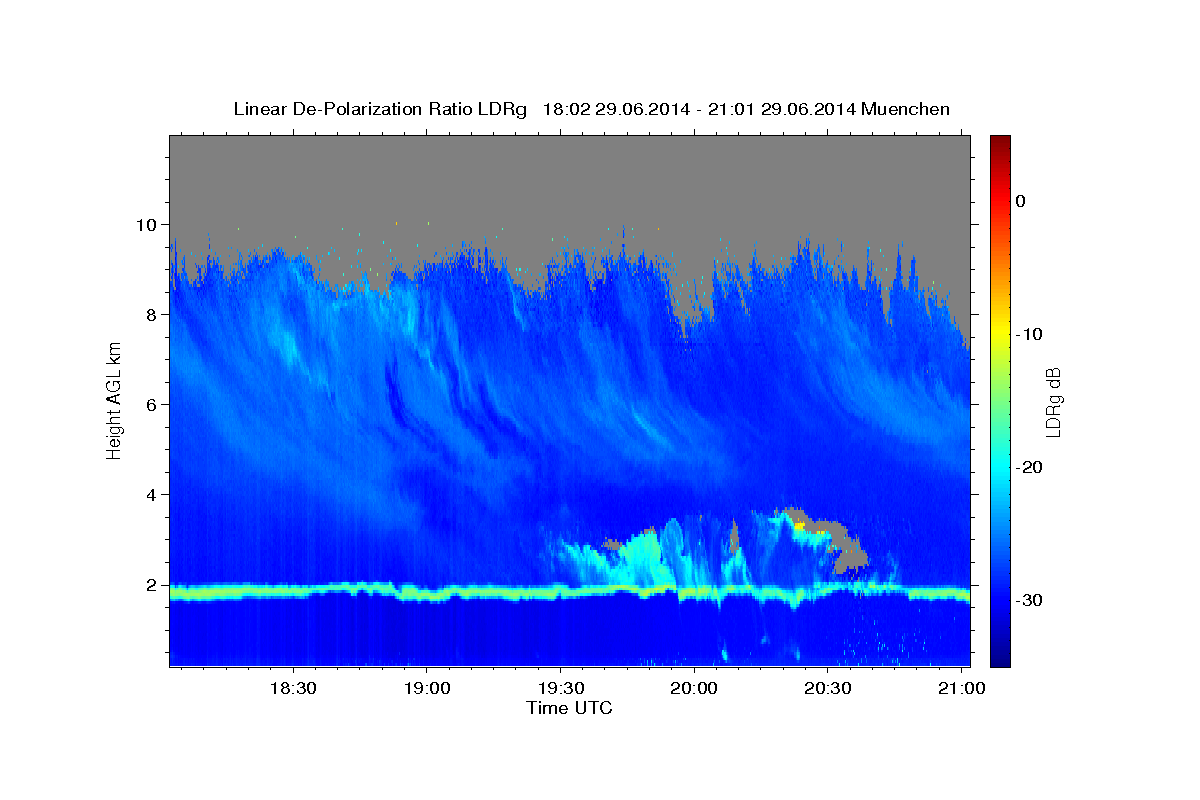Click the dark red top of colorbar
Image resolution: width=1200 pixels, height=800 pixels.
[x=1000, y=142]
